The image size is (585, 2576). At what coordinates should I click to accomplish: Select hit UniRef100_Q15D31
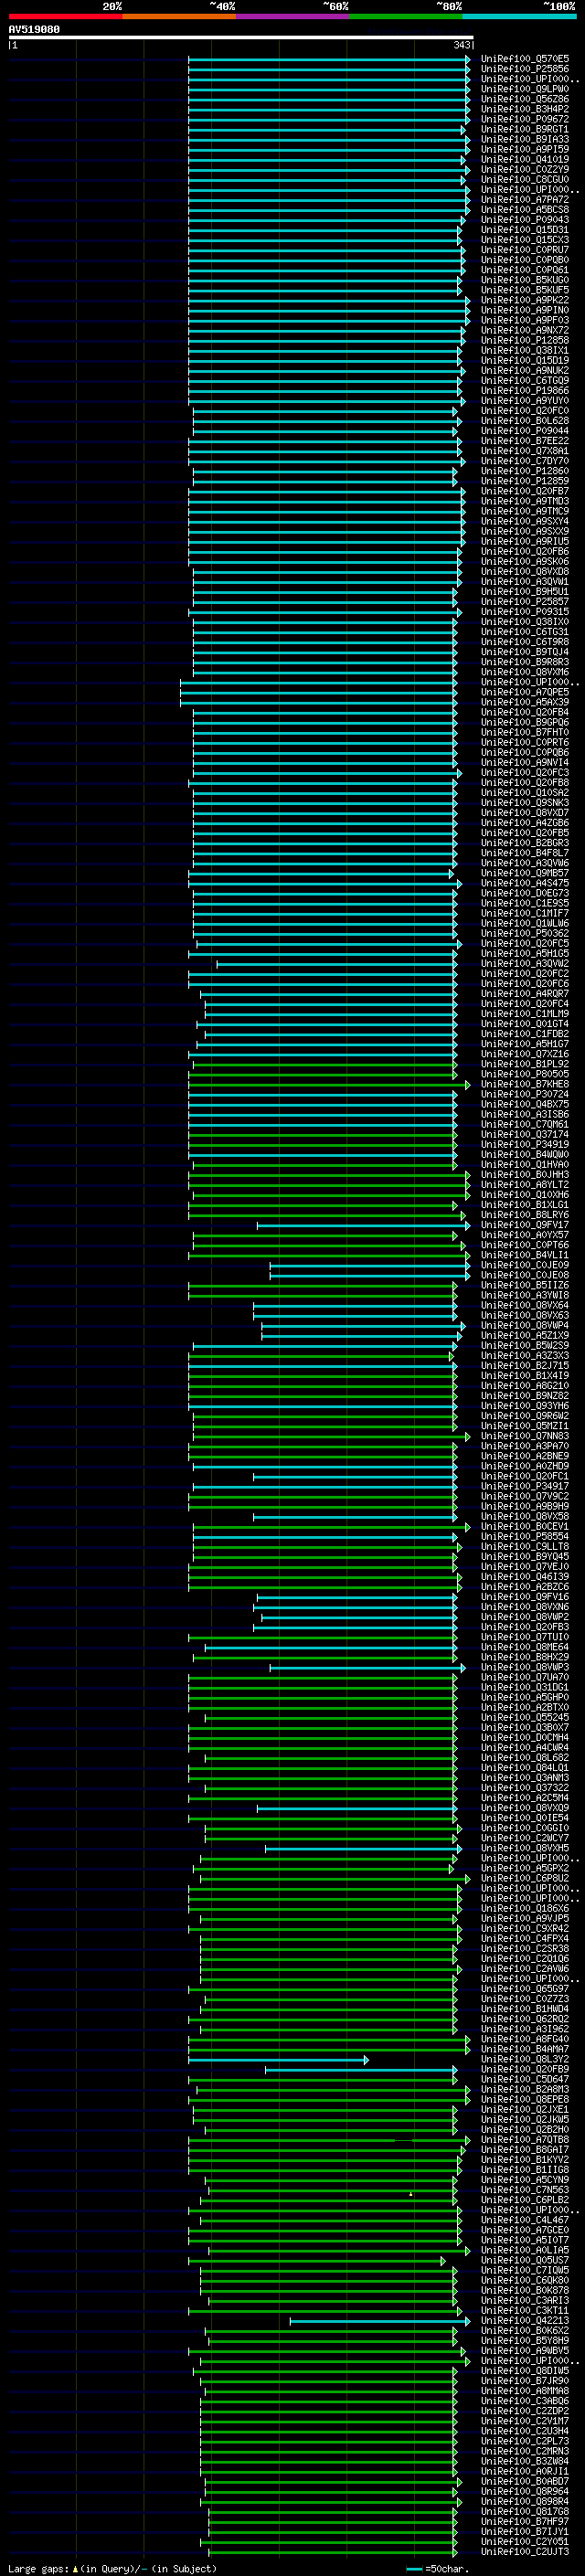click(x=525, y=230)
